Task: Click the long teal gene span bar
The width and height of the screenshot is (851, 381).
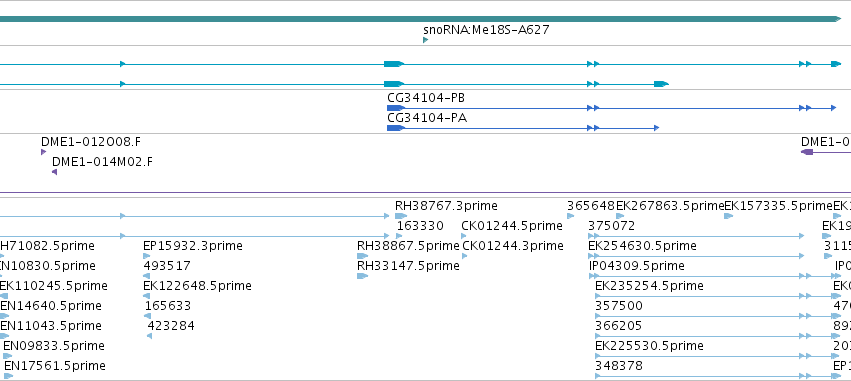Action: (x=421, y=19)
